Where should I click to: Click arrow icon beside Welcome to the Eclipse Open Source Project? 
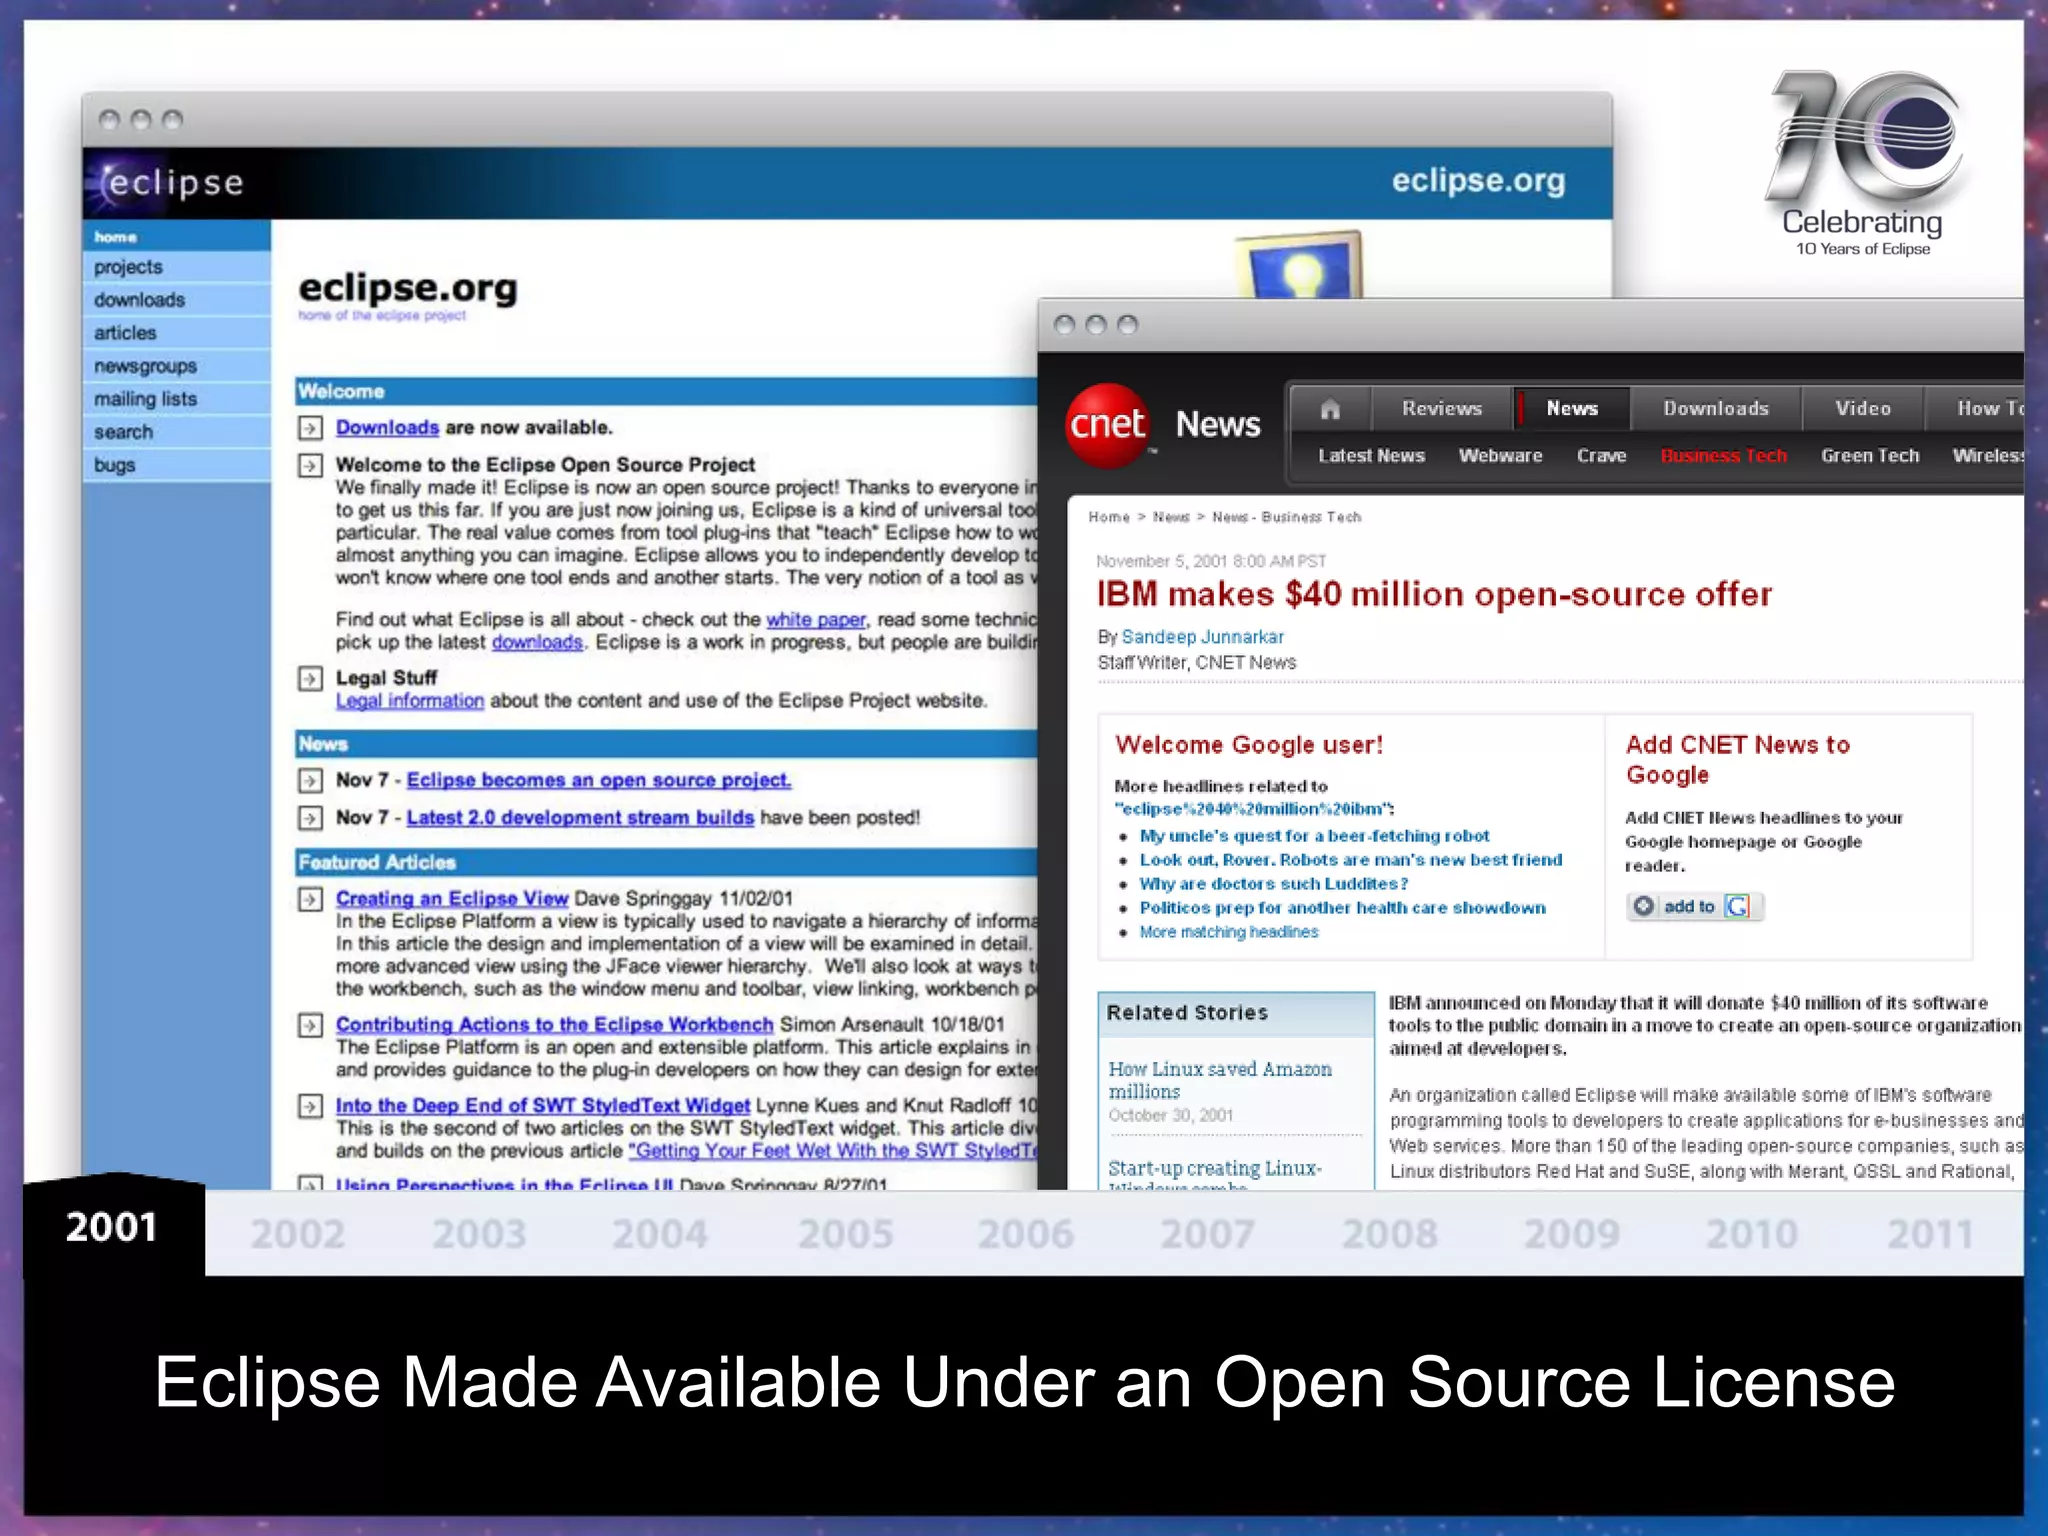[310, 465]
